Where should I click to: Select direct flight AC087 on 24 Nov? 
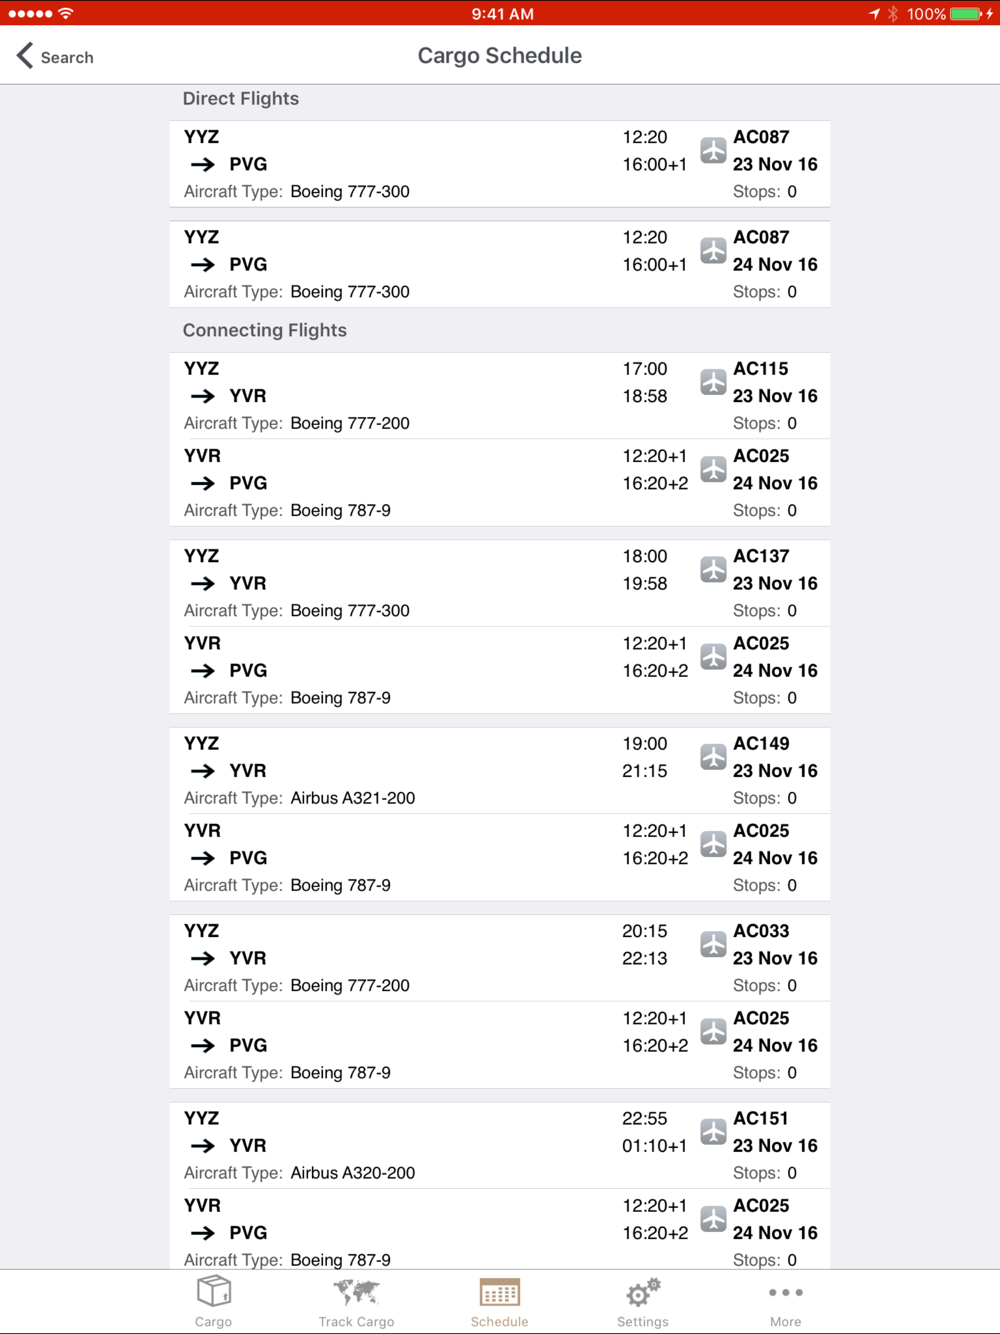pyautogui.click(x=499, y=264)
